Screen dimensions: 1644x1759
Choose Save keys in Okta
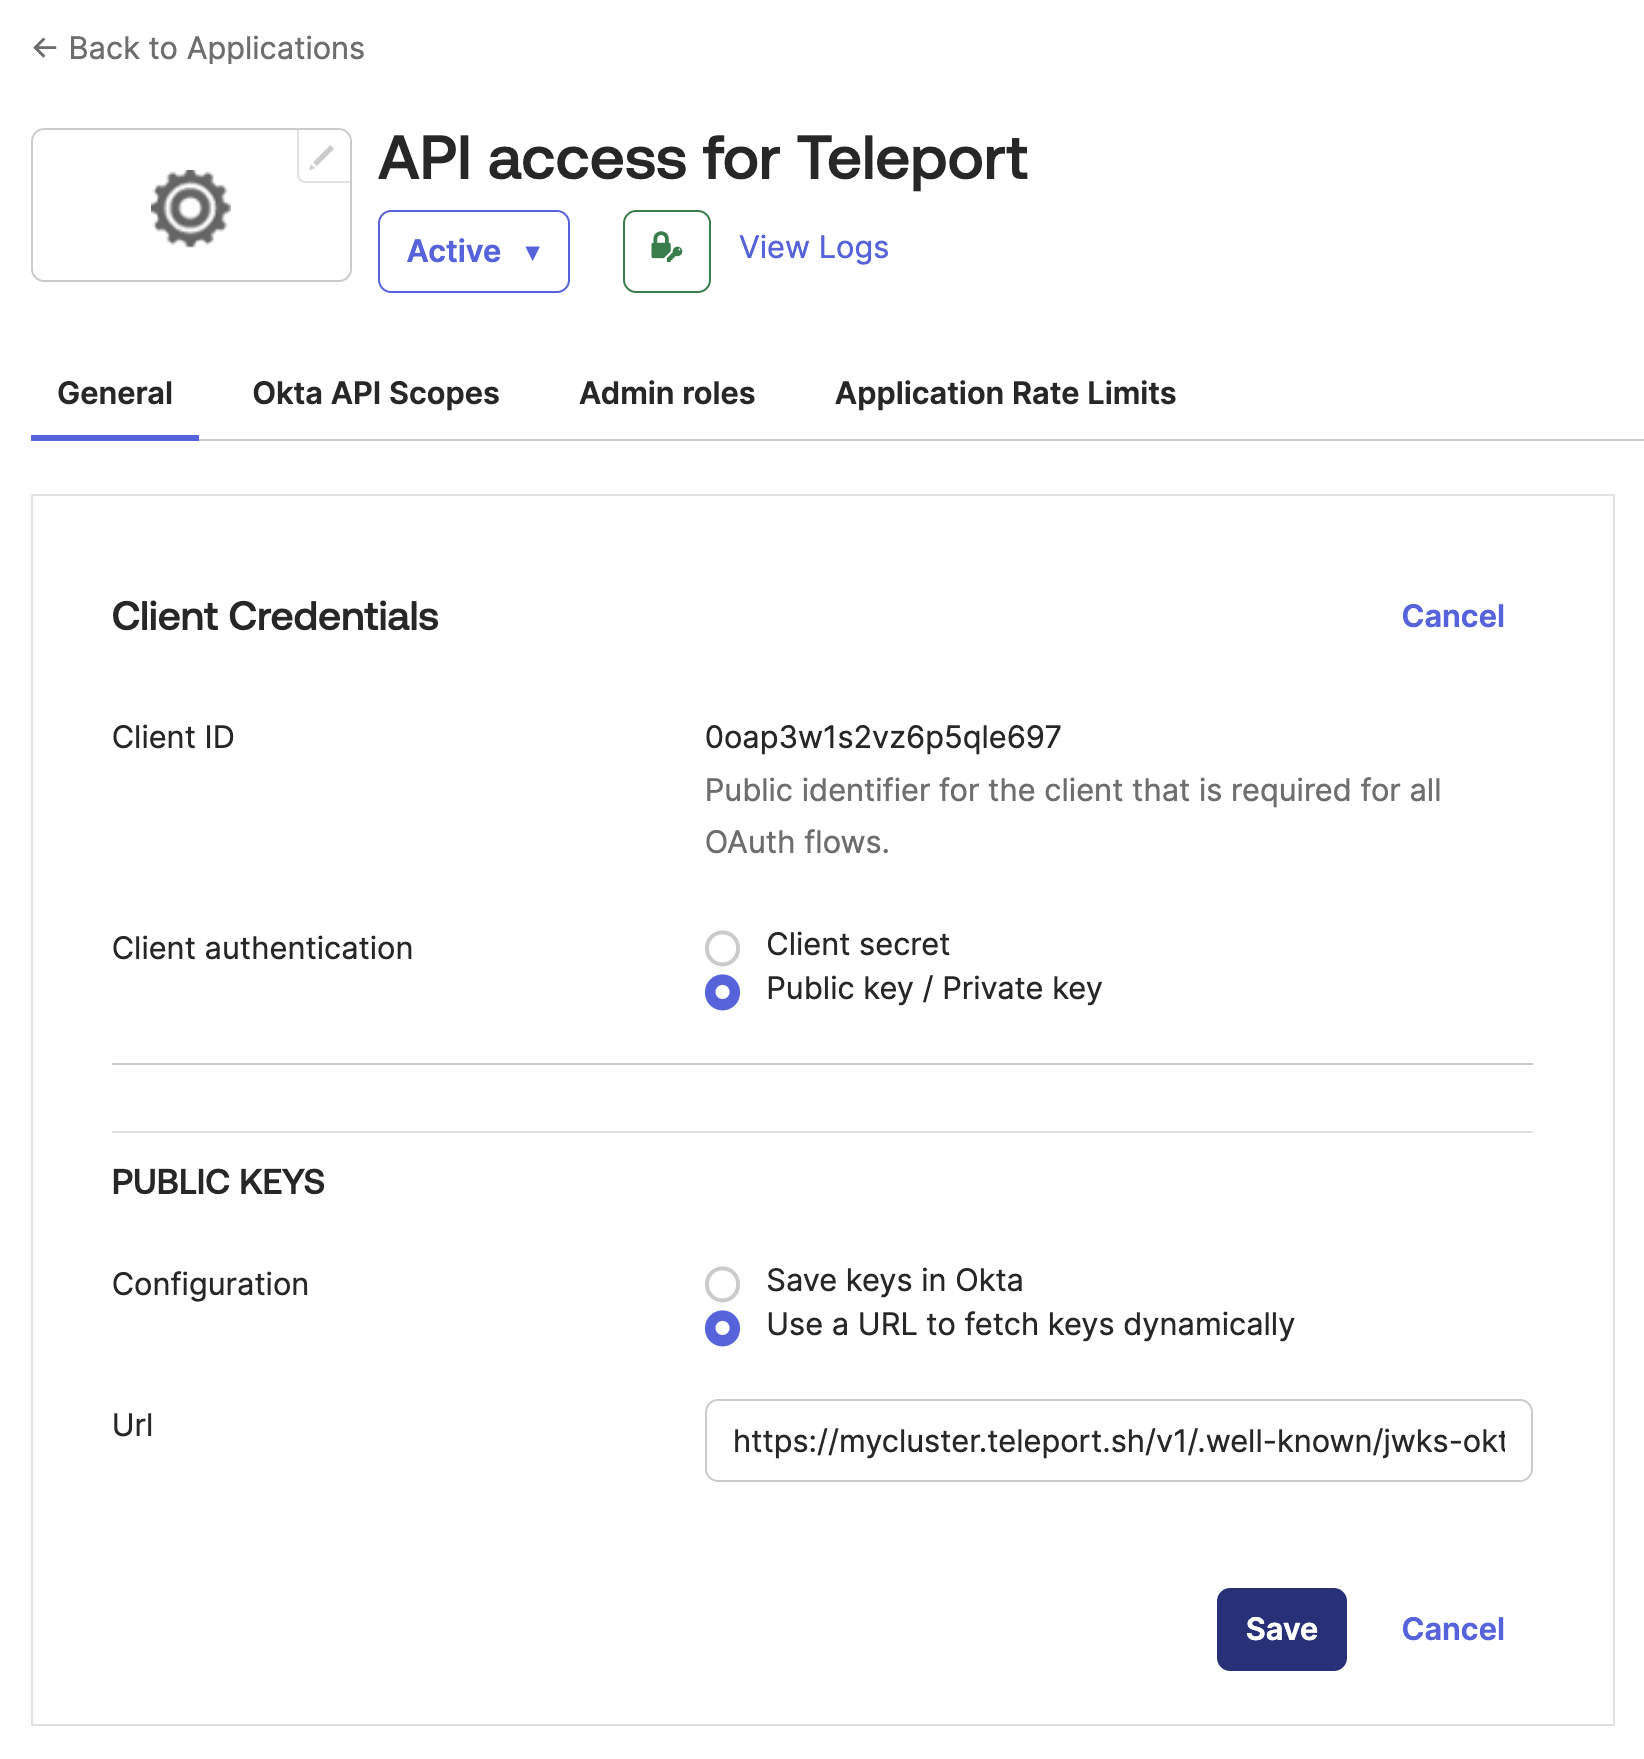point(722,1282)
